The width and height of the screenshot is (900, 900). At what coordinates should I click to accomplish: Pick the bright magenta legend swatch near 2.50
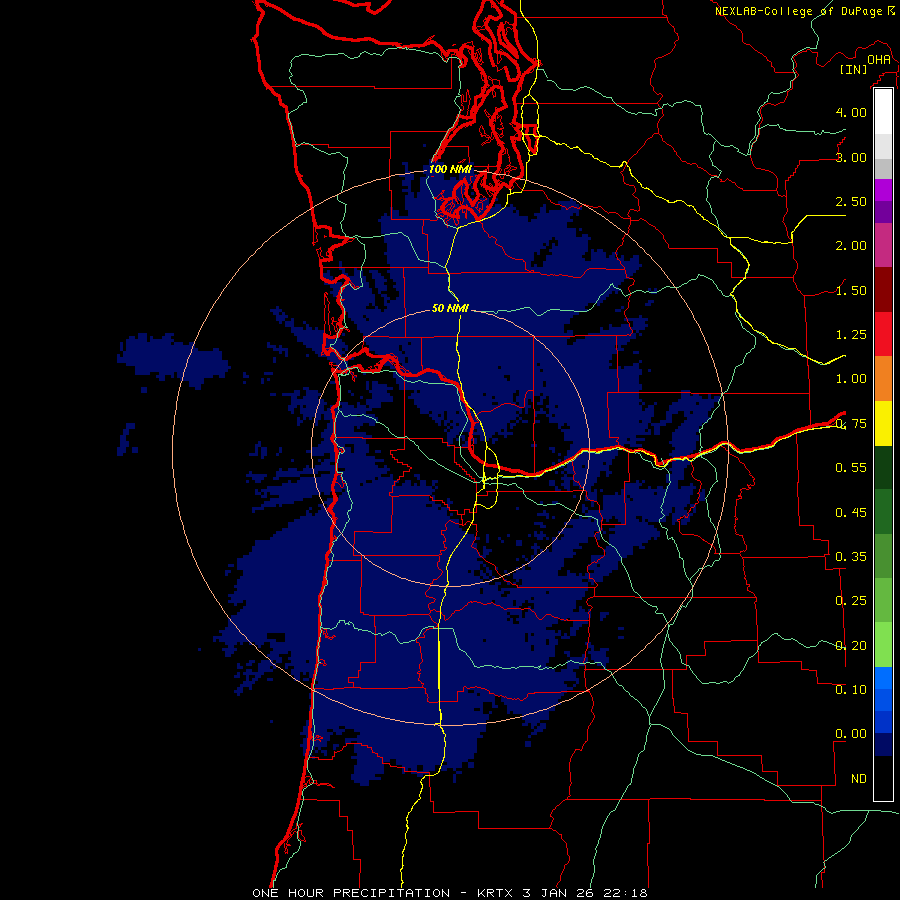tap(883, 190)
